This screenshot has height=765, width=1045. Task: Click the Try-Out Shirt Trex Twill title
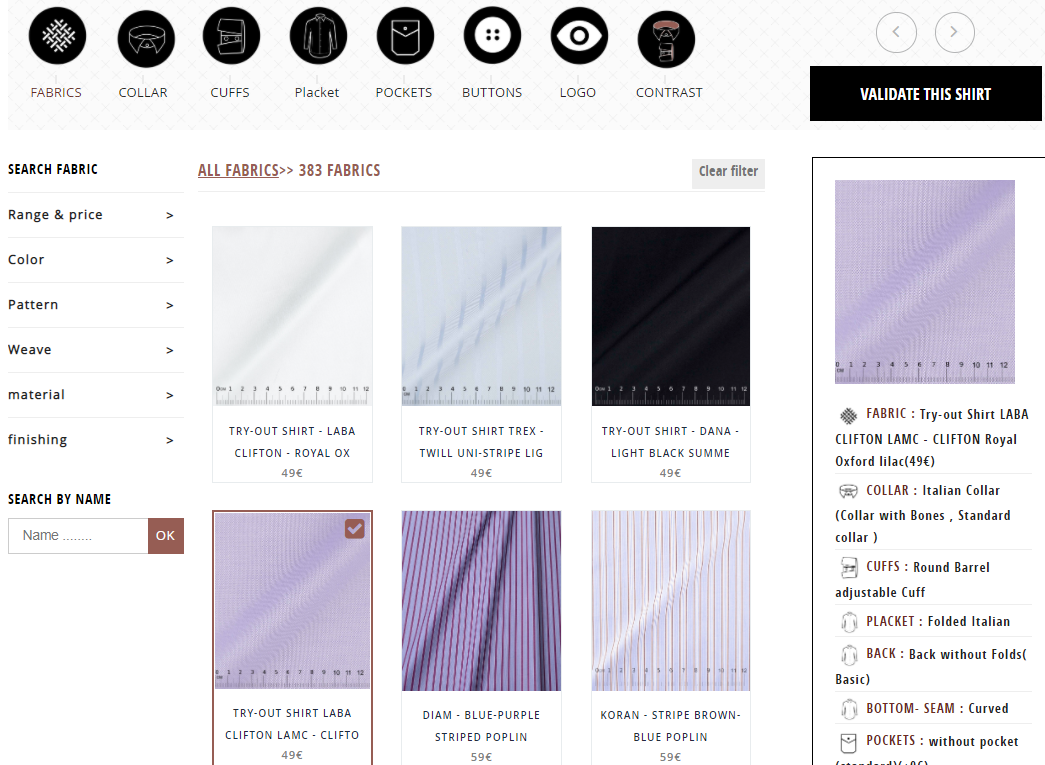(x=481, y=442)
